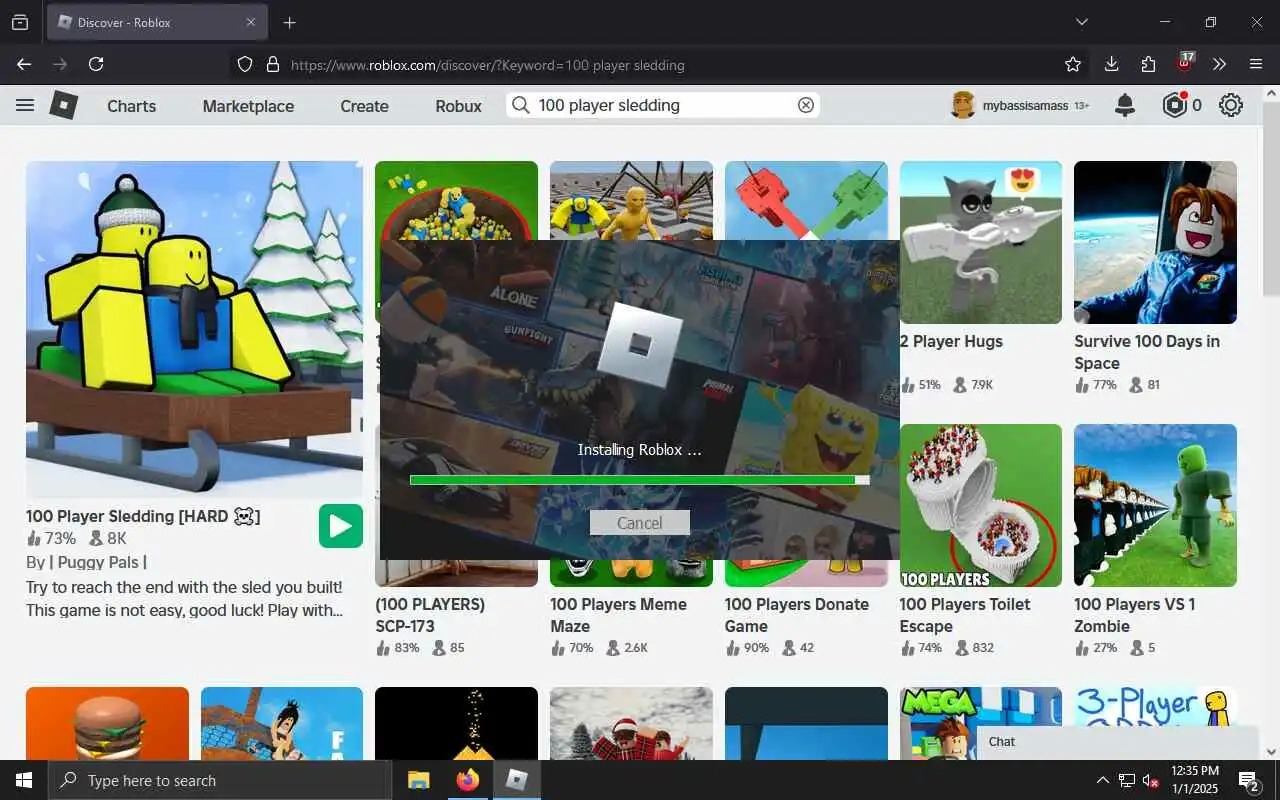Show hidden system tray icons
Screen dimensions: 1280x800
pyautogui.click(x=1102, y=780)
